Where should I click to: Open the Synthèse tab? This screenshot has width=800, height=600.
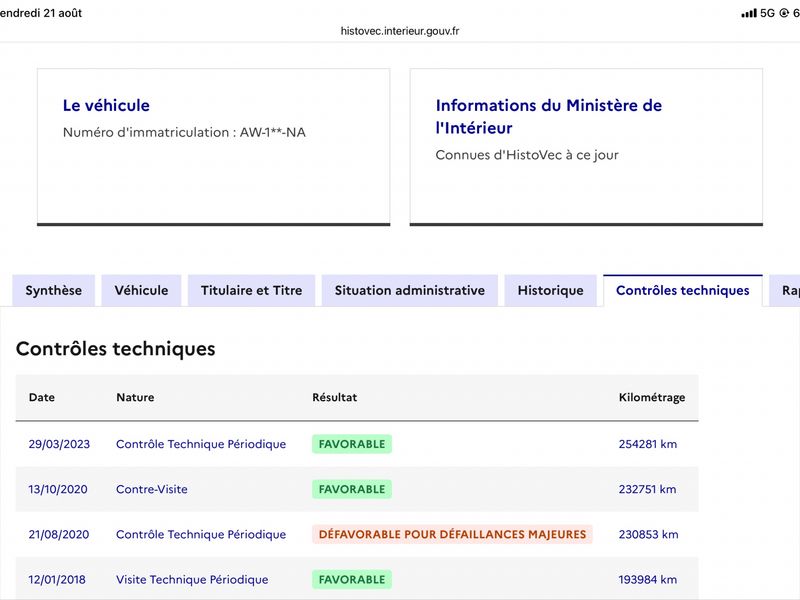click(x=54, y=290)
